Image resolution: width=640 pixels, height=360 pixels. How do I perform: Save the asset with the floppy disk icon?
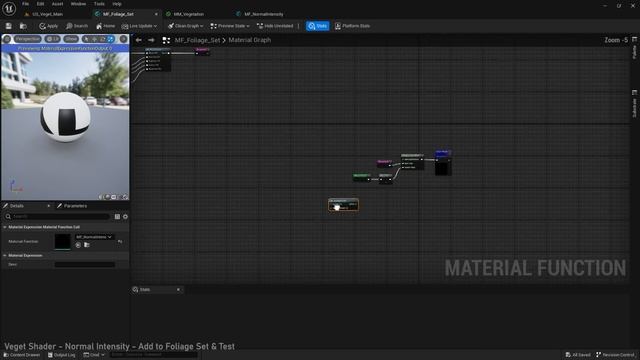(9, 26)
